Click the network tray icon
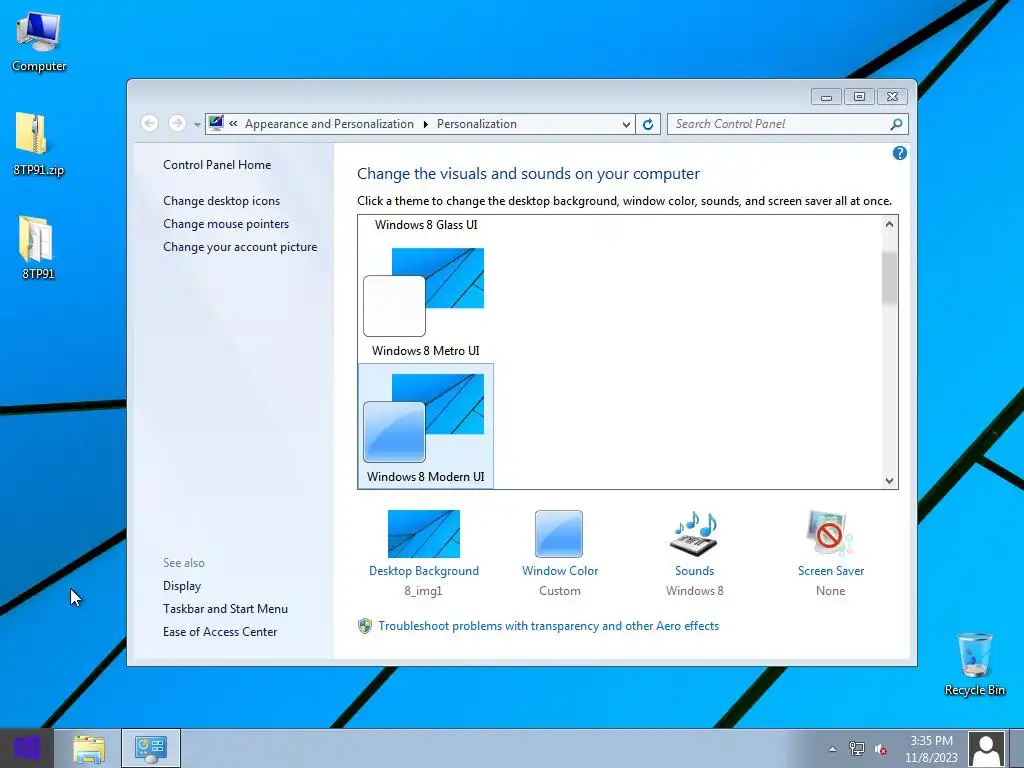The height and width of the screenshot is (768, 1024). [856, 749]
